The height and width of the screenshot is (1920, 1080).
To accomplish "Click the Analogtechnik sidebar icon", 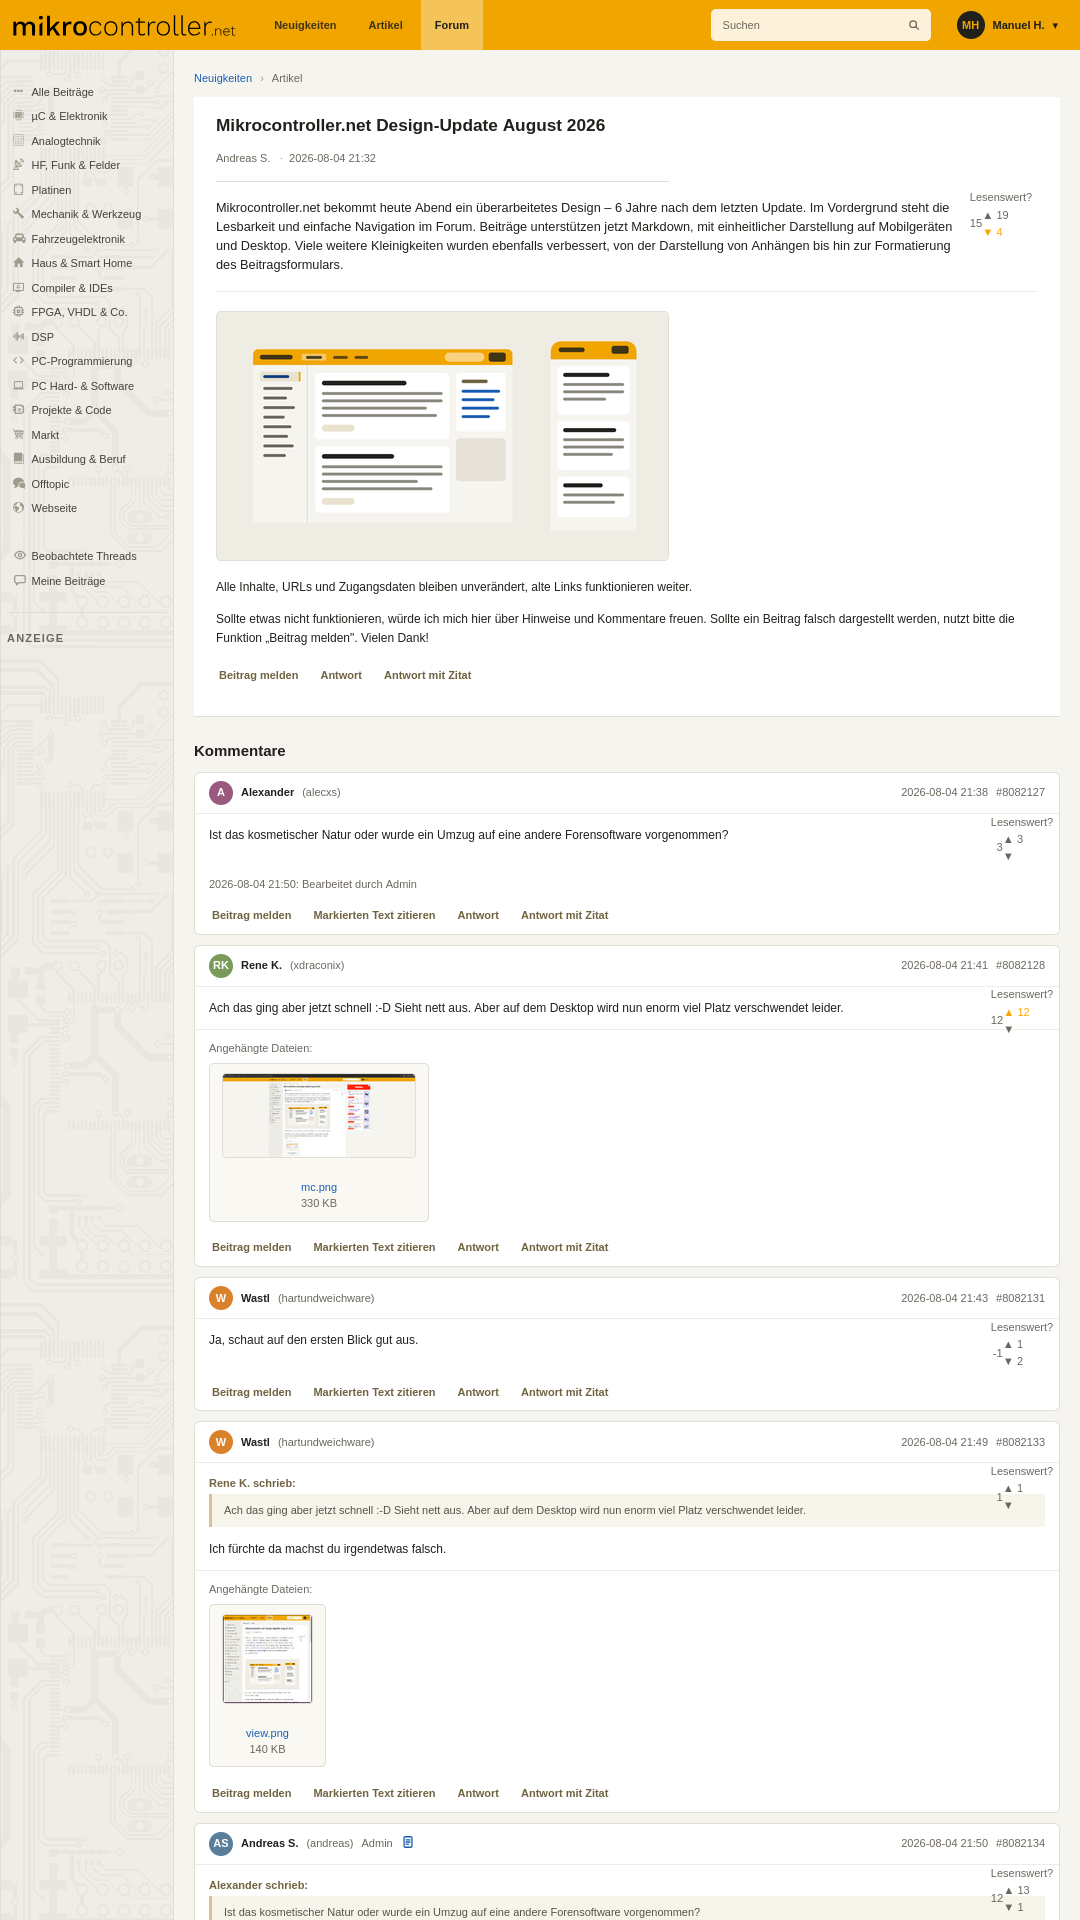I will 18,141.
